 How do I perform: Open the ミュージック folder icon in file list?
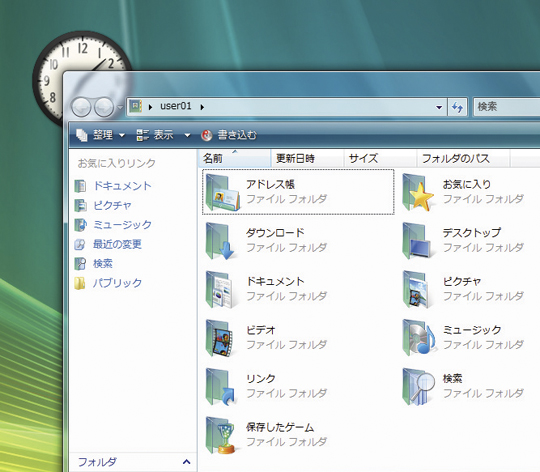[x=419, y=338]
